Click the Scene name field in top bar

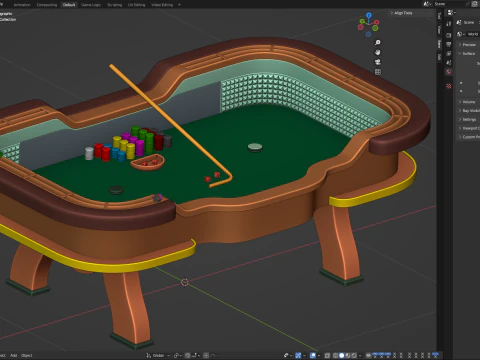[448, 4]
